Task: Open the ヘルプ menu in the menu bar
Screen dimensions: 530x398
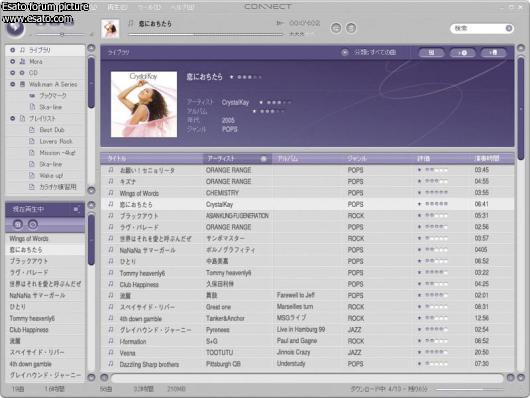Action: 182,7
